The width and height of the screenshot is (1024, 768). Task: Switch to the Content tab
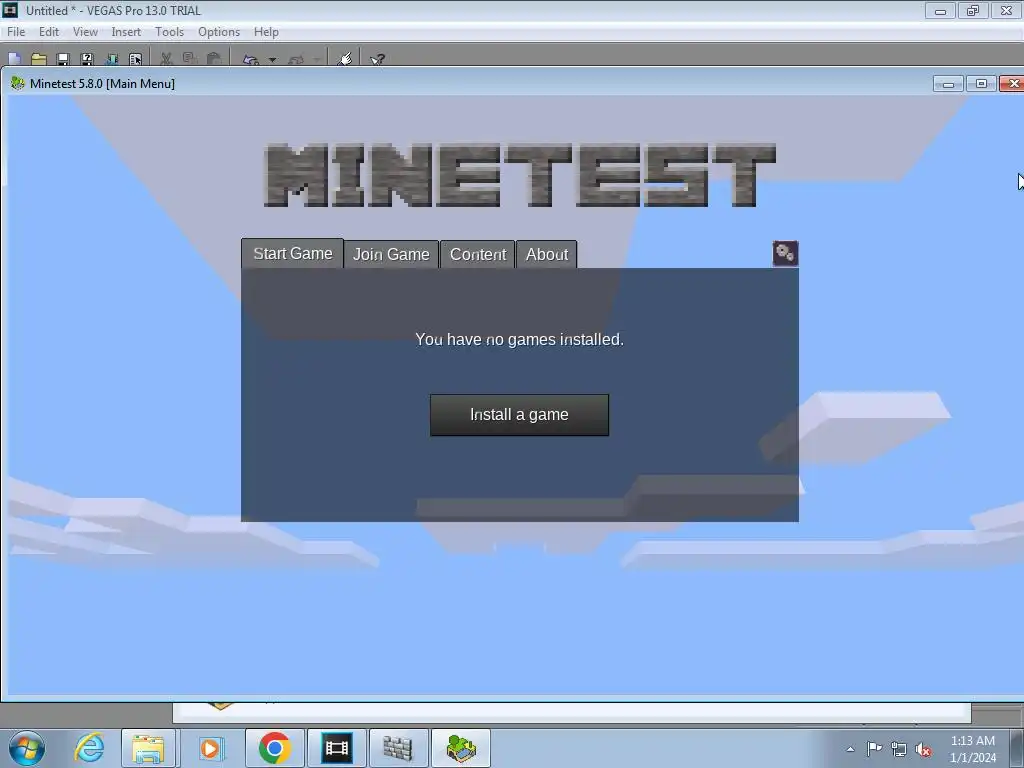coord(478,254)
